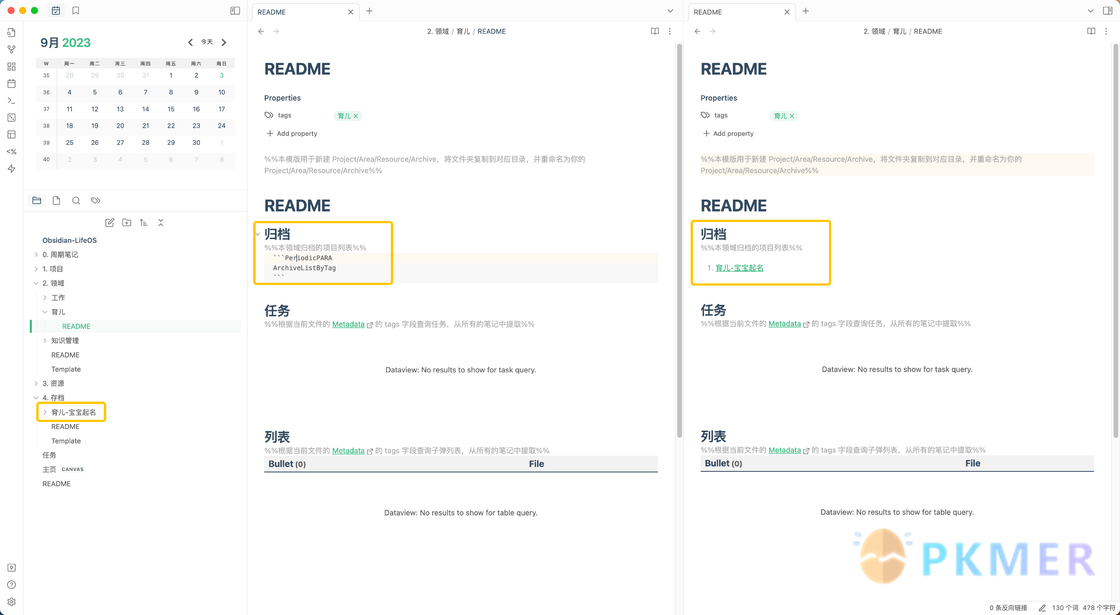
Task: Expand the 育儿-宝宝起名 folder in file explorer
Action: pyautogui.click(x=45, y=412)
